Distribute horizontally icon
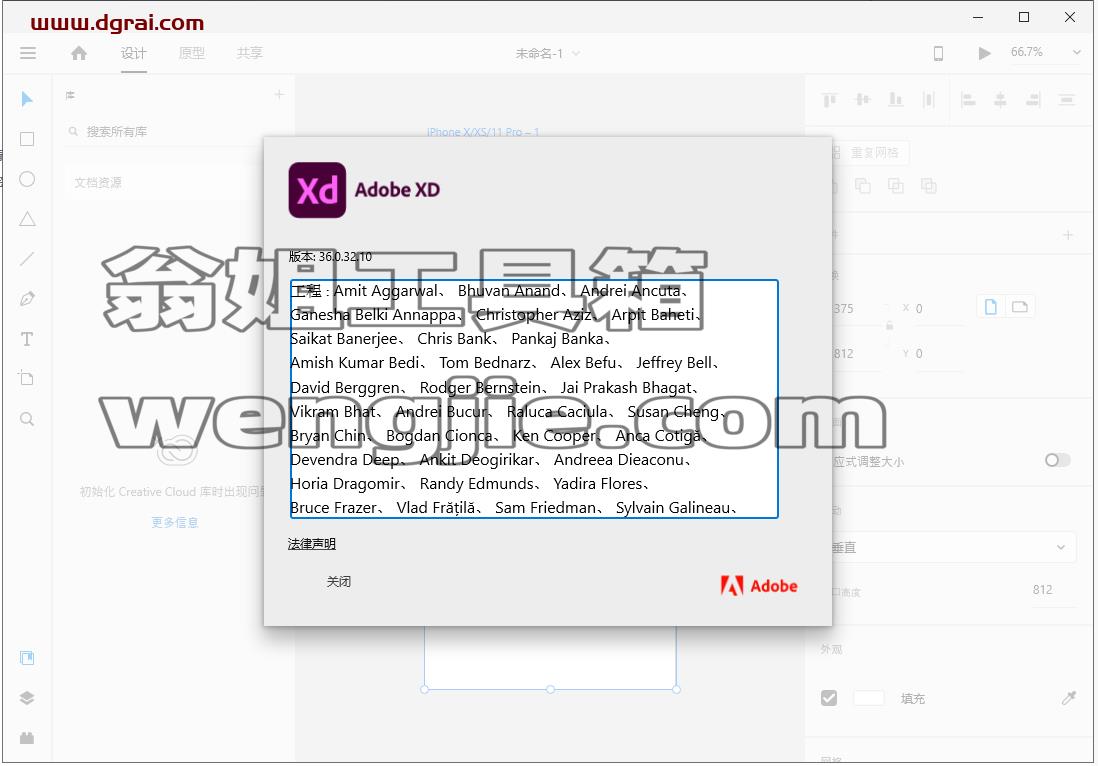1098x766 pixels. tap(929, 100)
